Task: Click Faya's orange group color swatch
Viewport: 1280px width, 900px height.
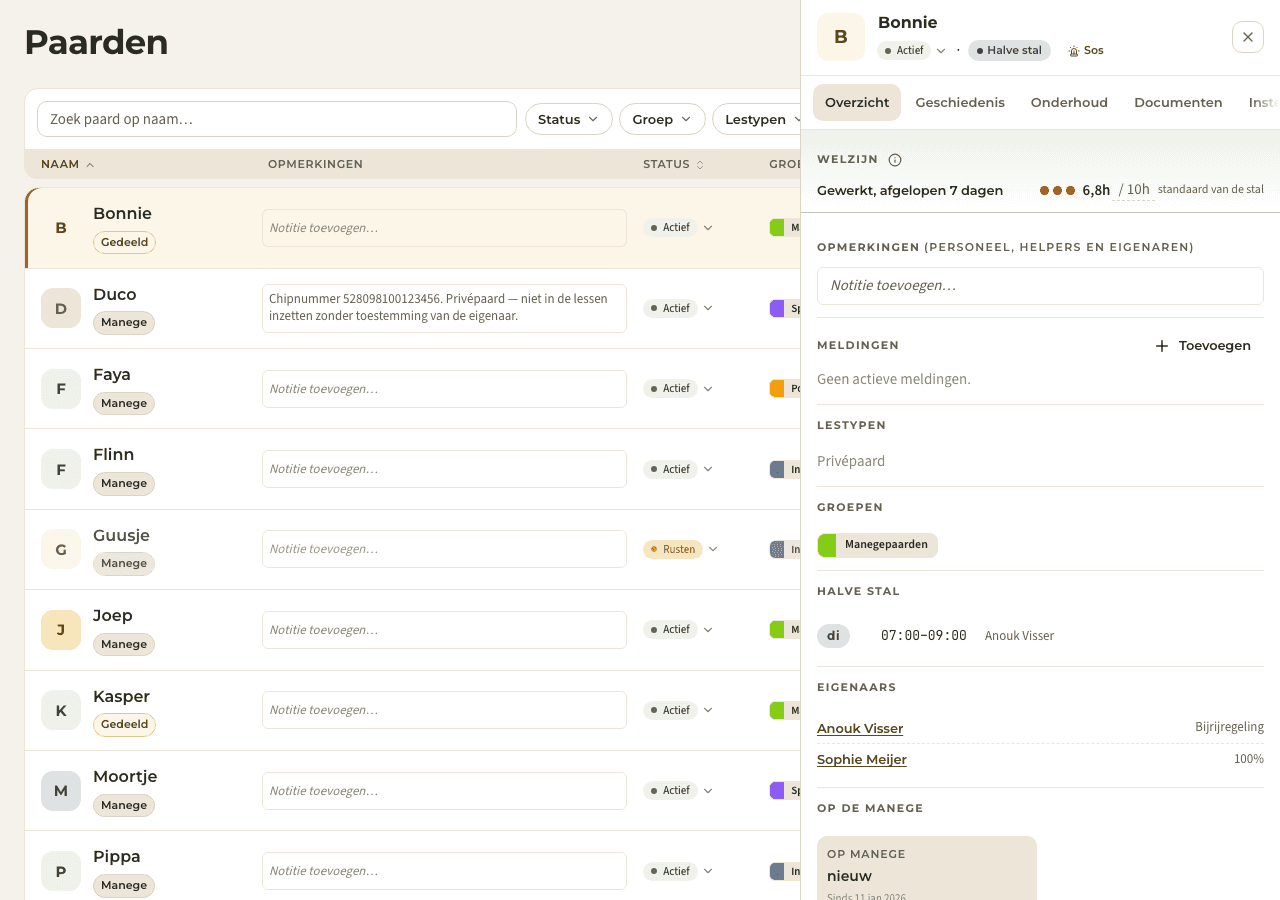Action: click(x=777, y=388)
